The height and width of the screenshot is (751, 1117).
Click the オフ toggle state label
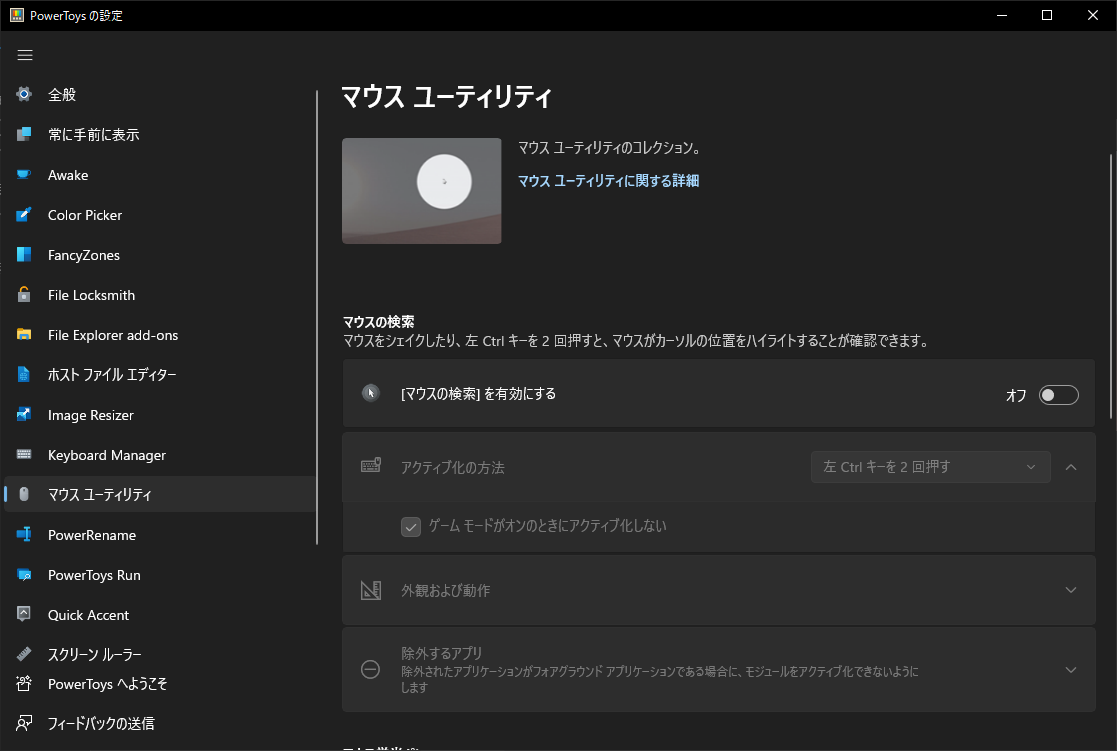click(x=1016, y=395)
